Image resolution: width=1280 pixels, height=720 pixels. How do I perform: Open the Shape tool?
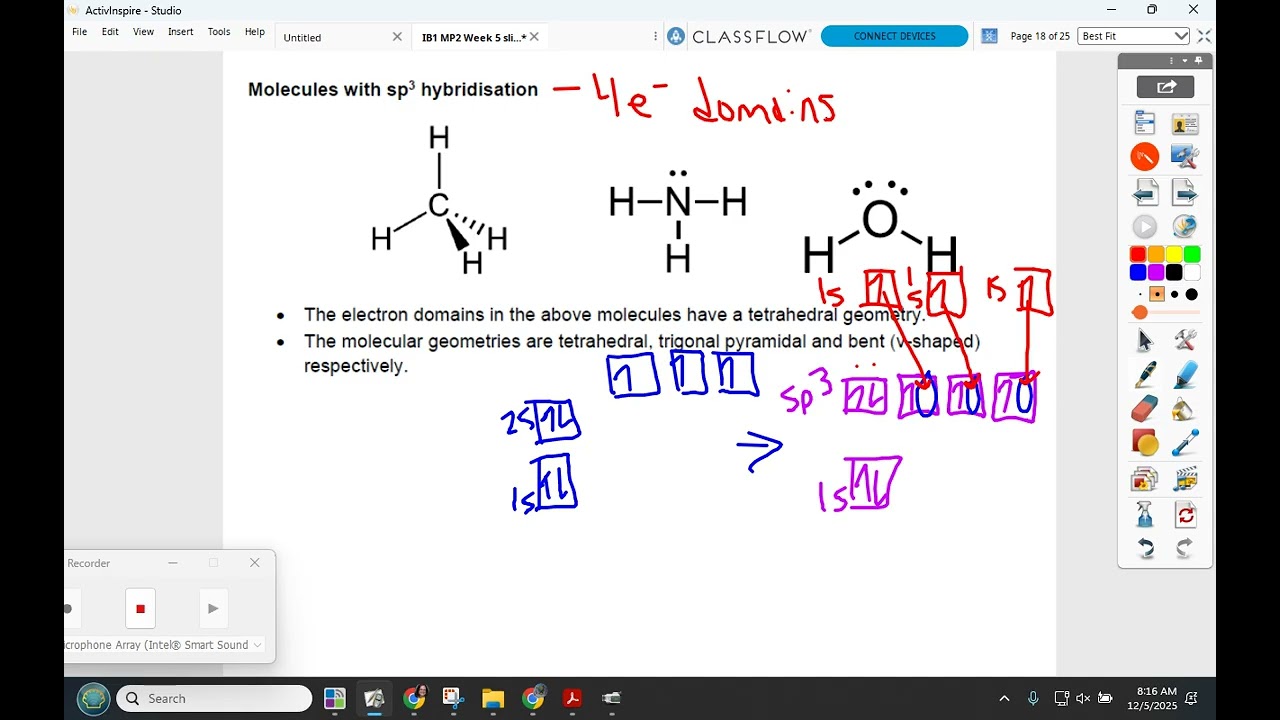coord(1145,443)
